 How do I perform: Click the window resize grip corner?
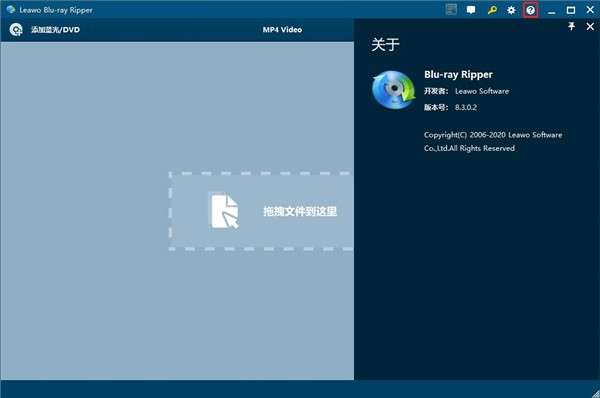coord(595,393)
